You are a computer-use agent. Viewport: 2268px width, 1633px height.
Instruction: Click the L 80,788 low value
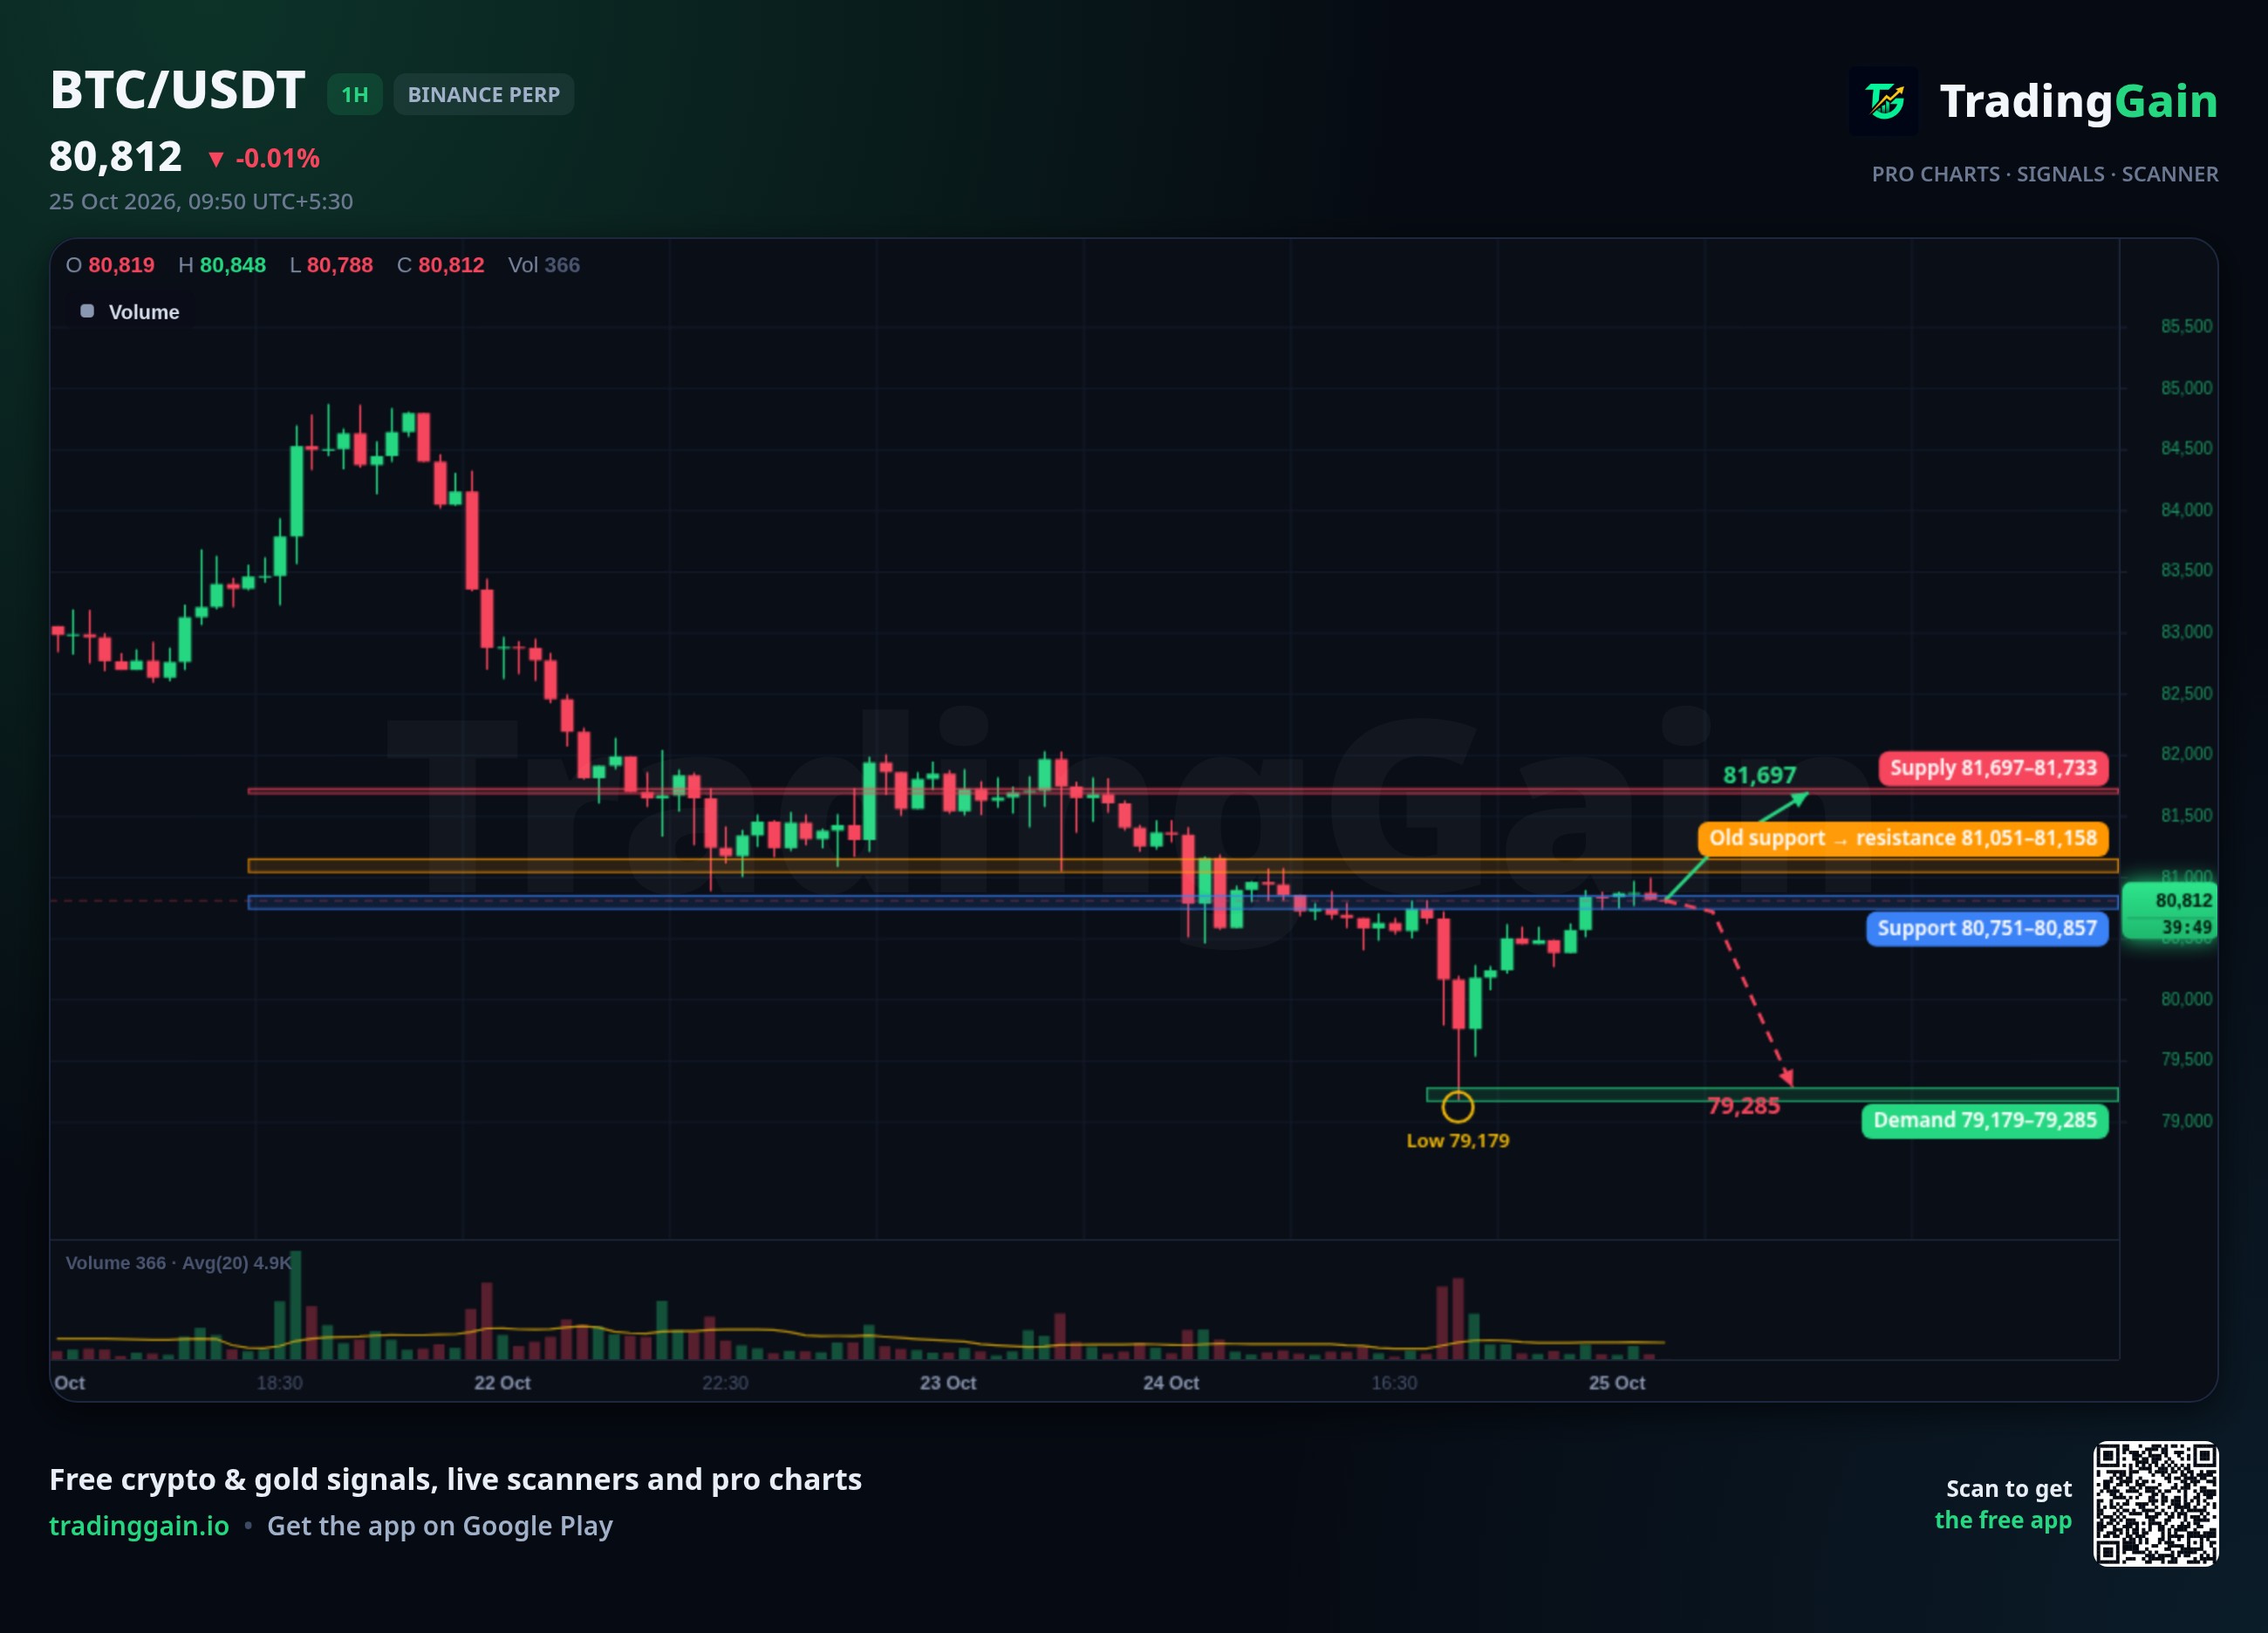tap(331, 265)
